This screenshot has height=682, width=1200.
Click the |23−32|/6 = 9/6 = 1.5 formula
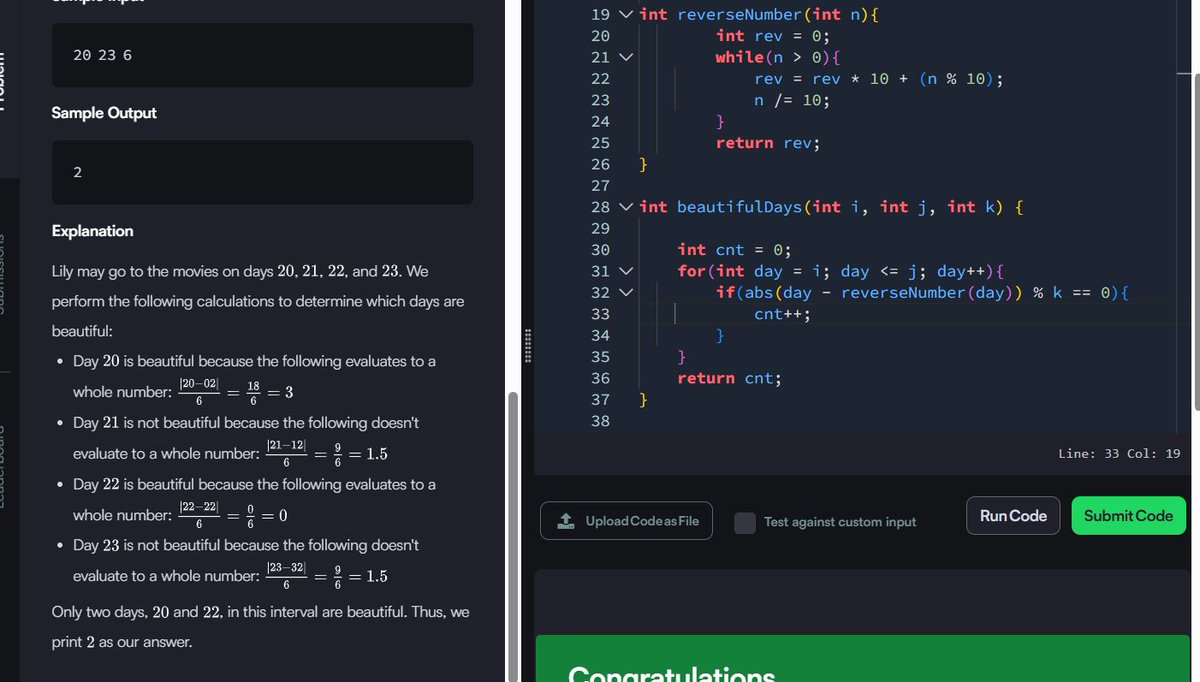[x=325, y=576]
